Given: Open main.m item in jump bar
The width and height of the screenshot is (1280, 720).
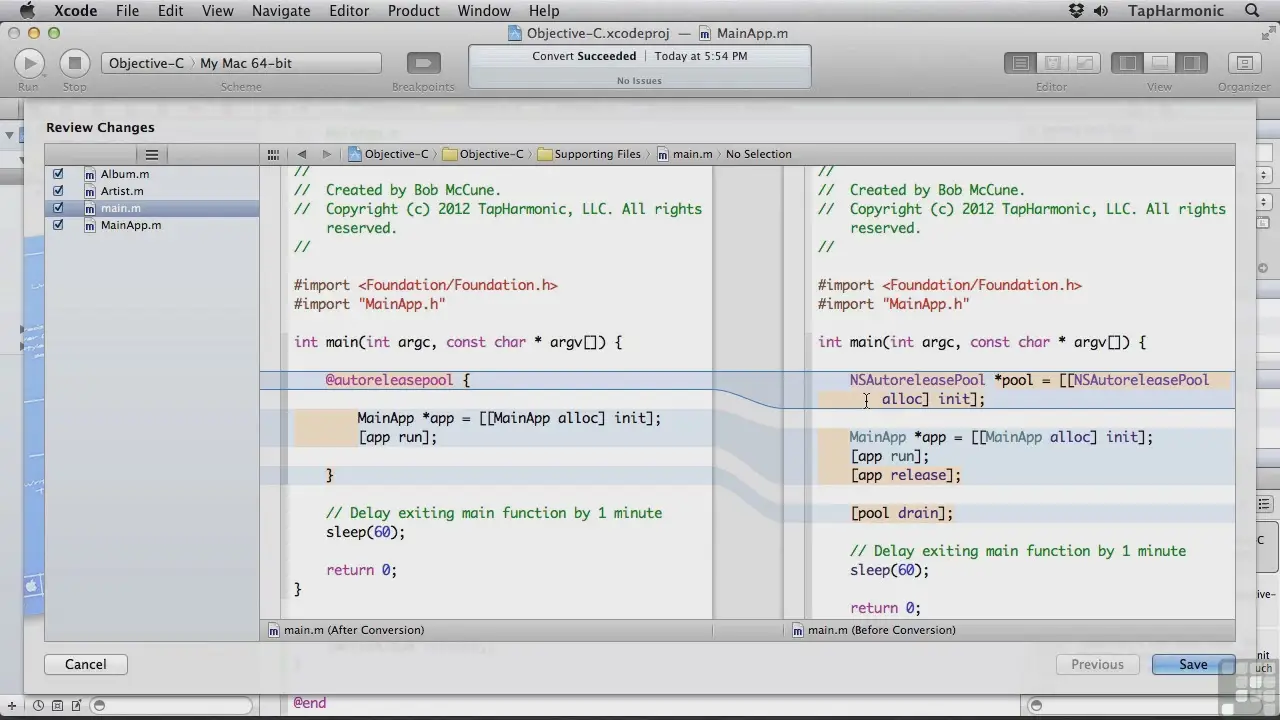Looking at the screenshot, I should [684, 154].
